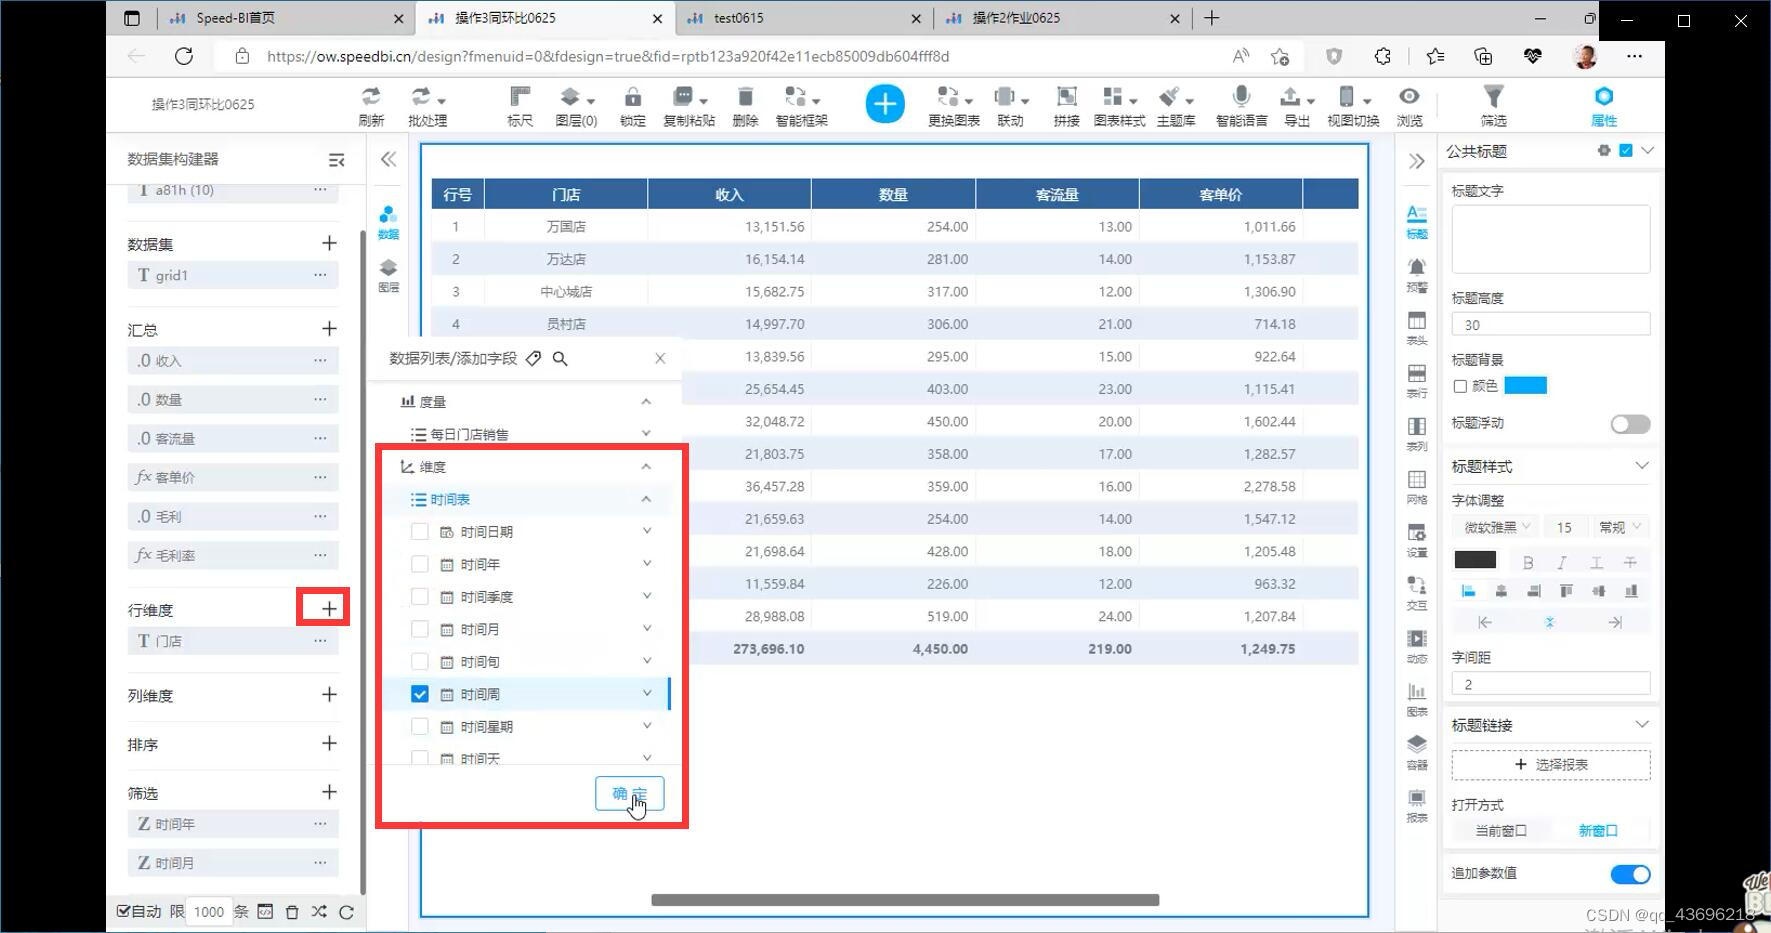Open the 拼接 splice tool
This screenshot has height=933, width=1771.
pyautogui.click(x=1066, y=105)
